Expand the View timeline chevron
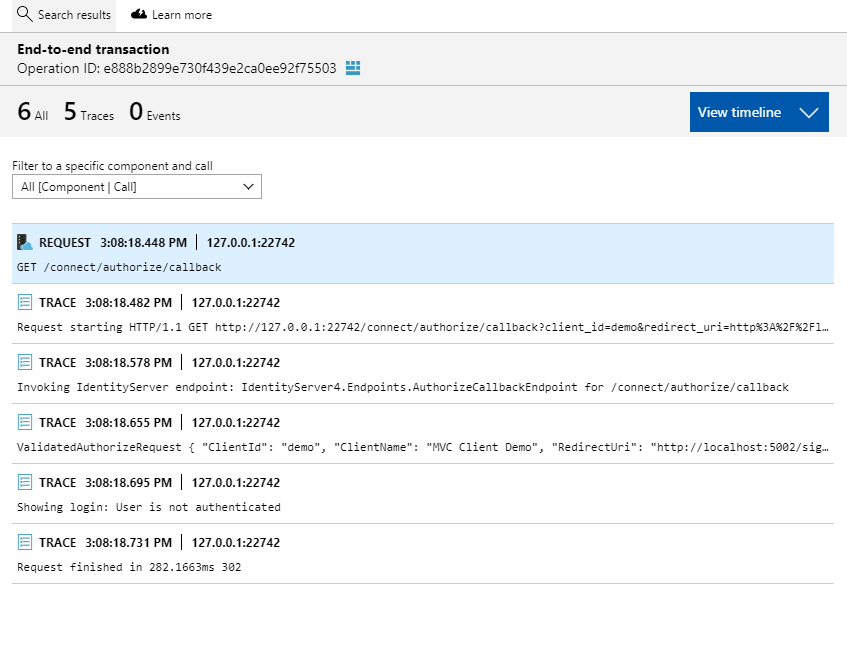This screenshot has width=847, height=666. point(810,112)
